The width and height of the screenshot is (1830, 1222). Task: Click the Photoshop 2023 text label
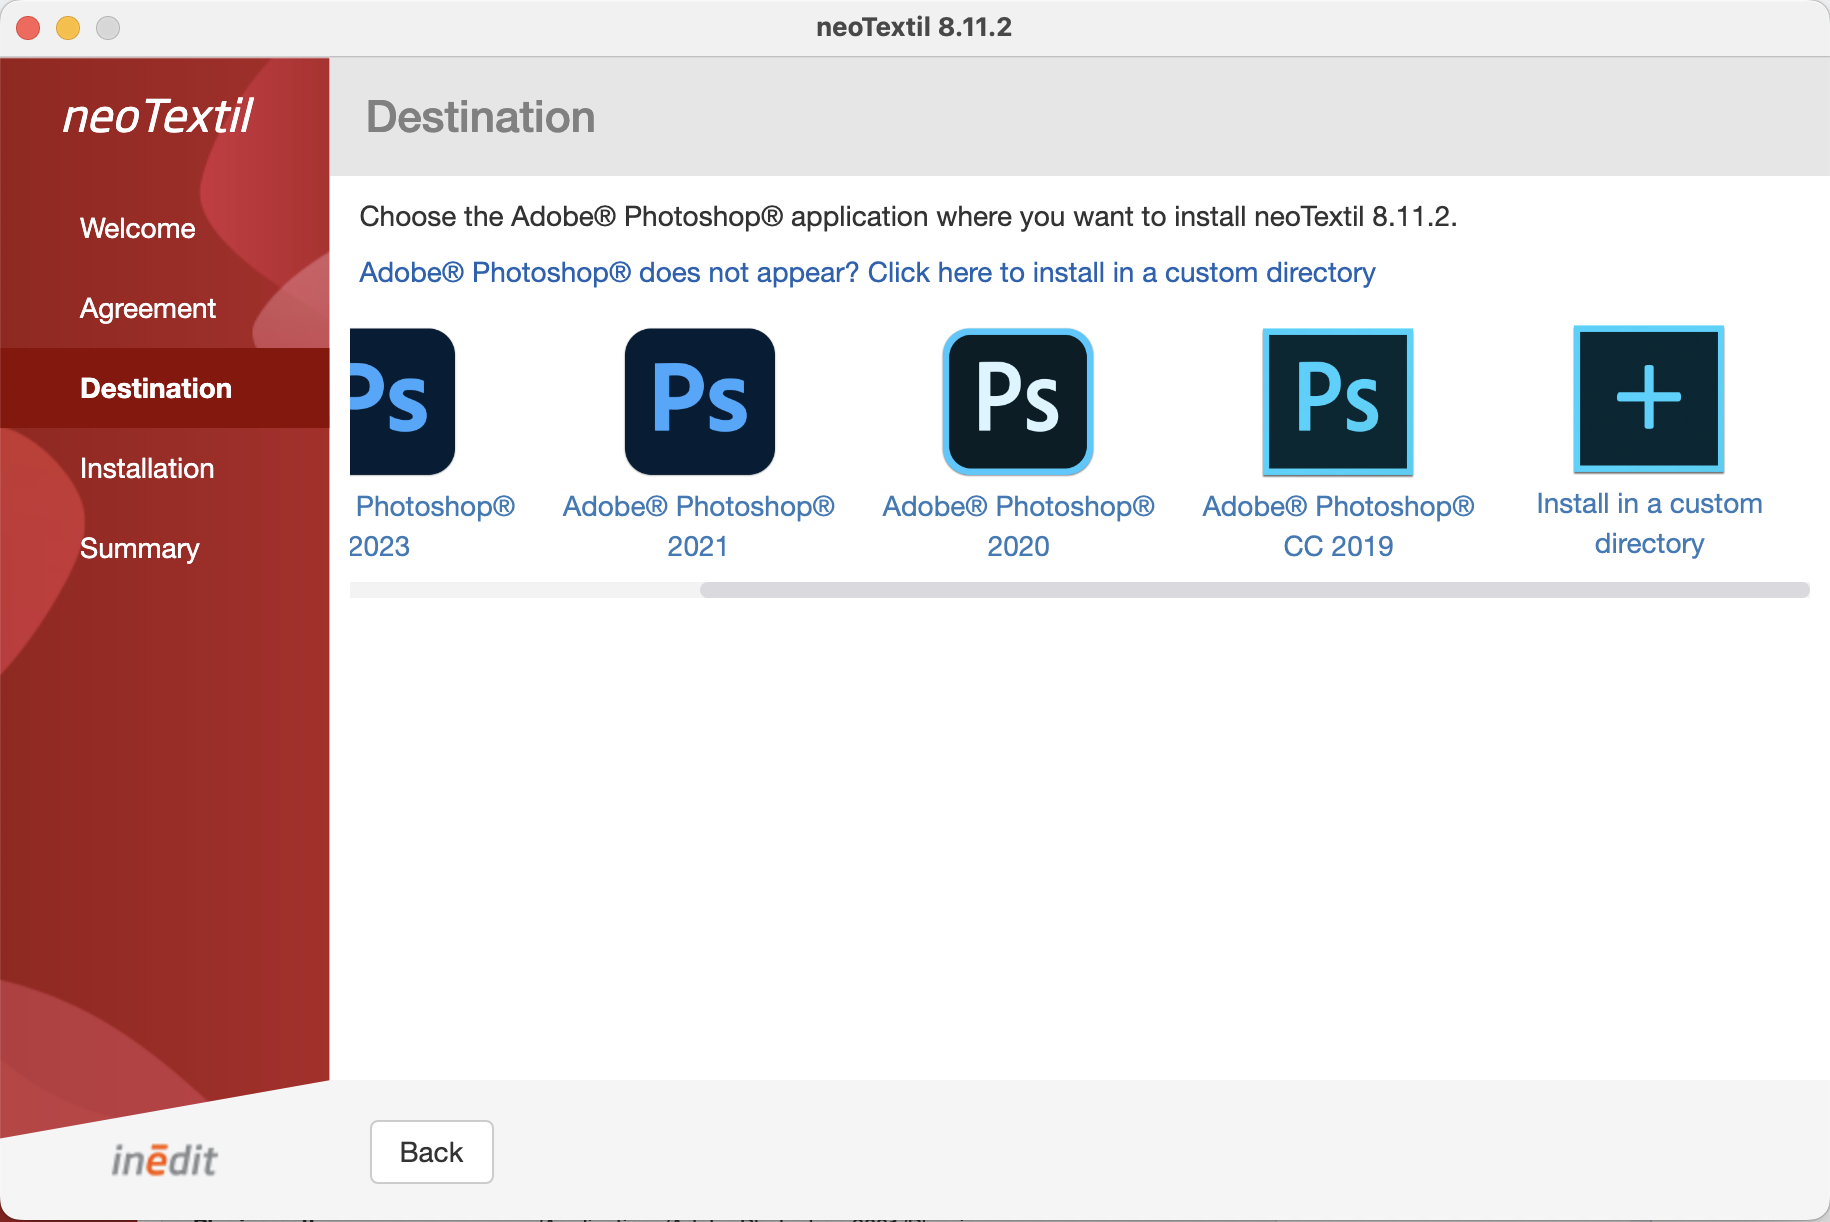pos(432,526)
